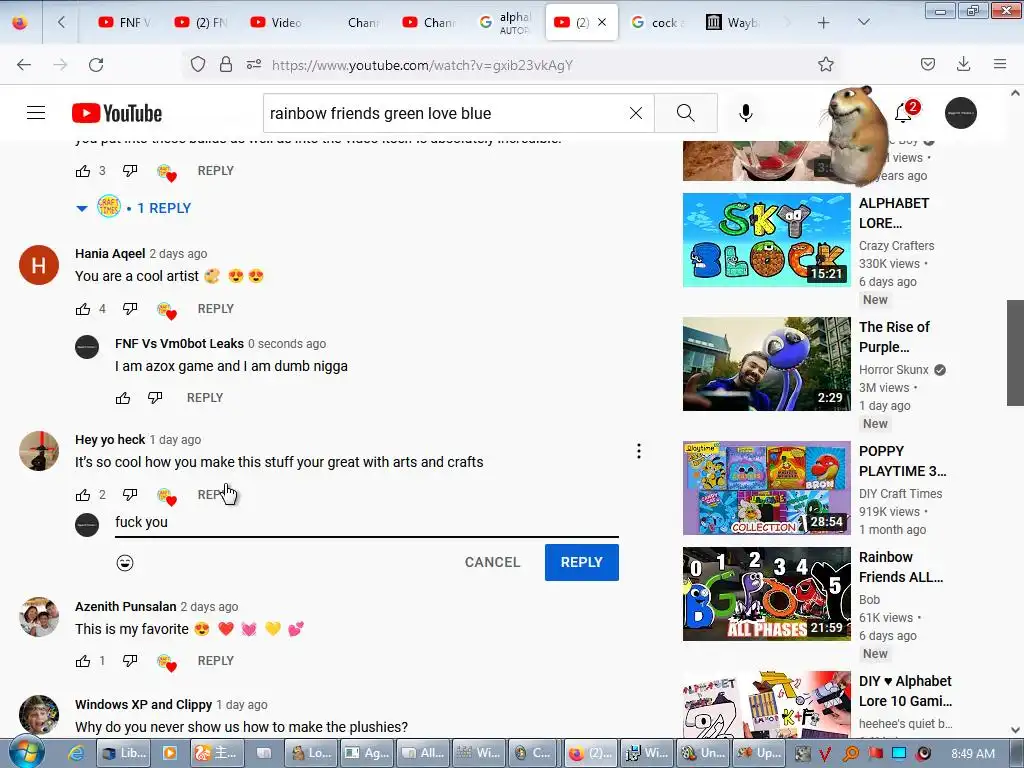Open the three-dot menu on Hey yo heck comment
Viewport: 1024px width, 768px height.
coord(639,451)
